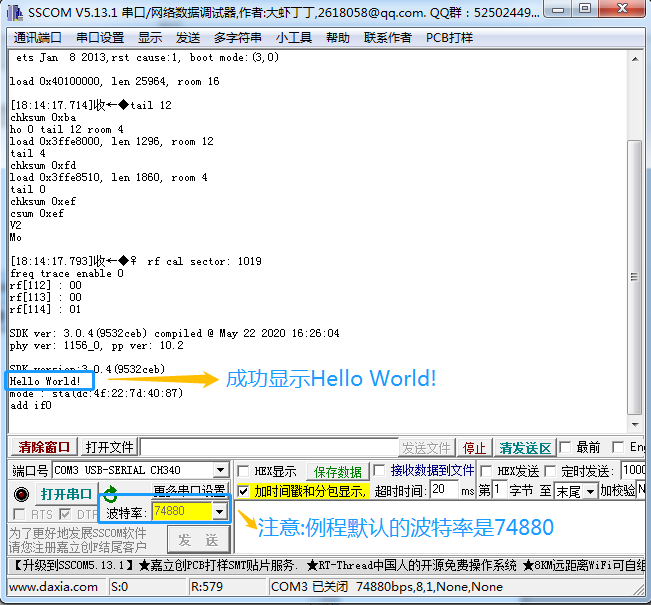
Task: Click the 定时发送 interval field showing 1000
Action: tap(633, 470)
